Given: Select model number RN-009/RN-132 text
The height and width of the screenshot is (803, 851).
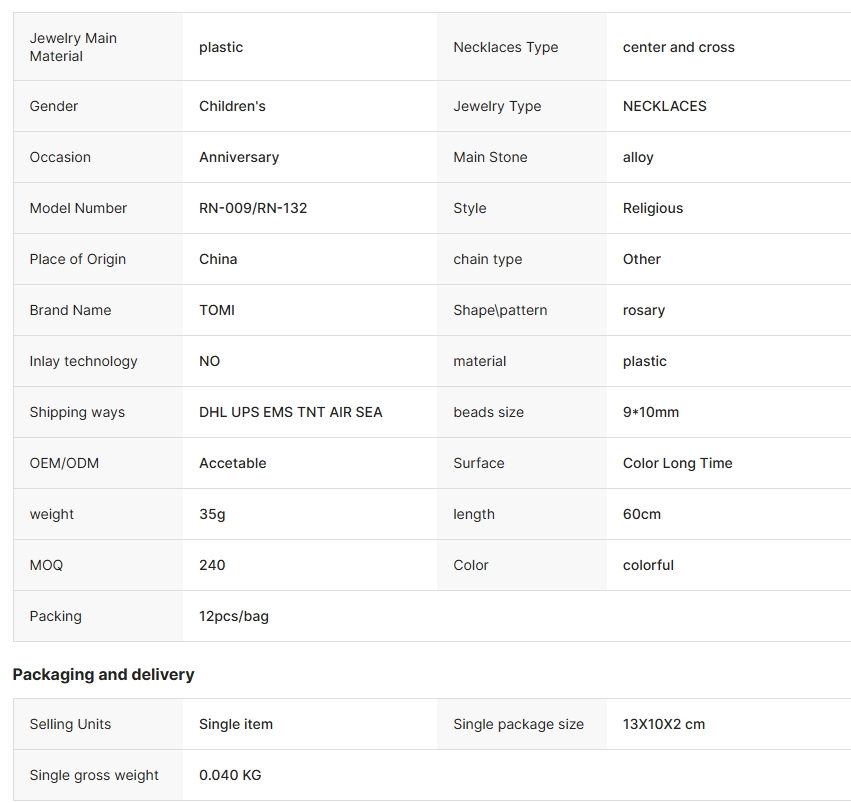Looking at the screenshot, I should pos(253,208).
